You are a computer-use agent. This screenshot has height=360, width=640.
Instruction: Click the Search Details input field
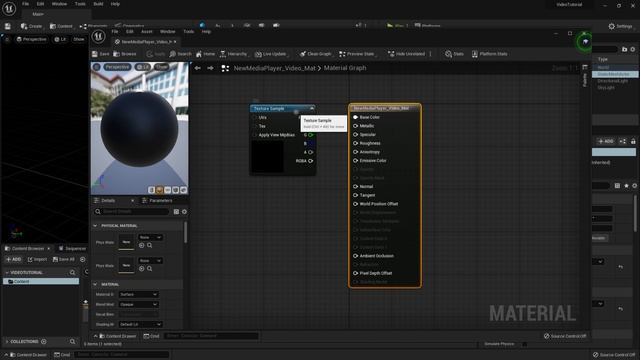[x=132, y=211]
